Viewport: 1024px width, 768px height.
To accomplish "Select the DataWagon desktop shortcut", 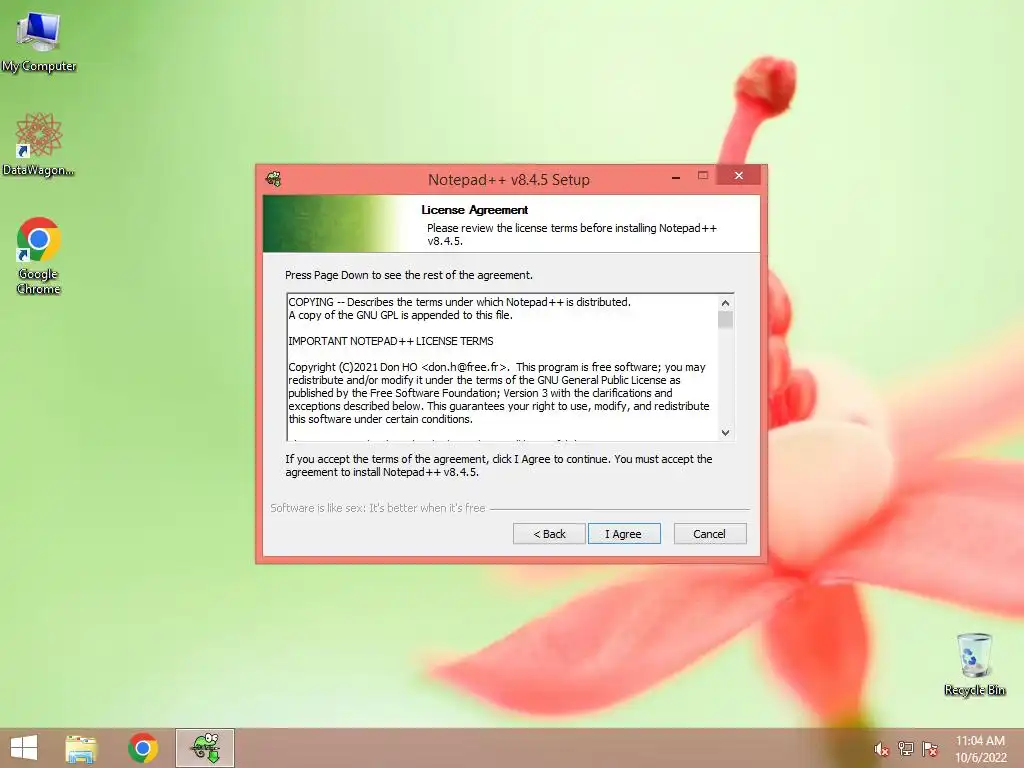I will 39,145.
